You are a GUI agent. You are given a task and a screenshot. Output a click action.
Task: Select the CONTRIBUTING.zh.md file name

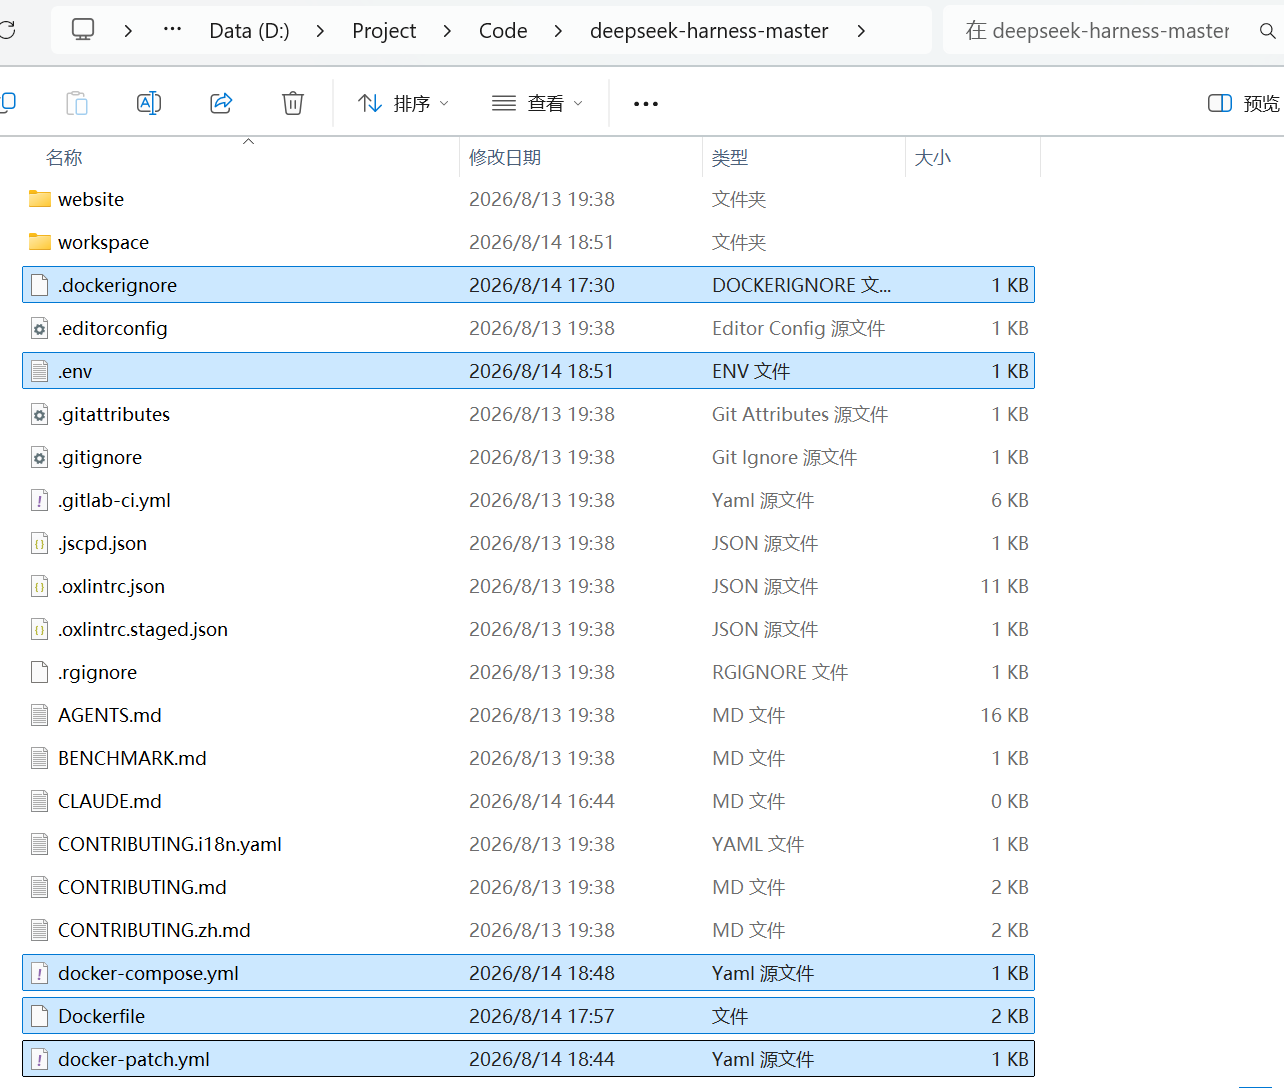tap(154, 930)
